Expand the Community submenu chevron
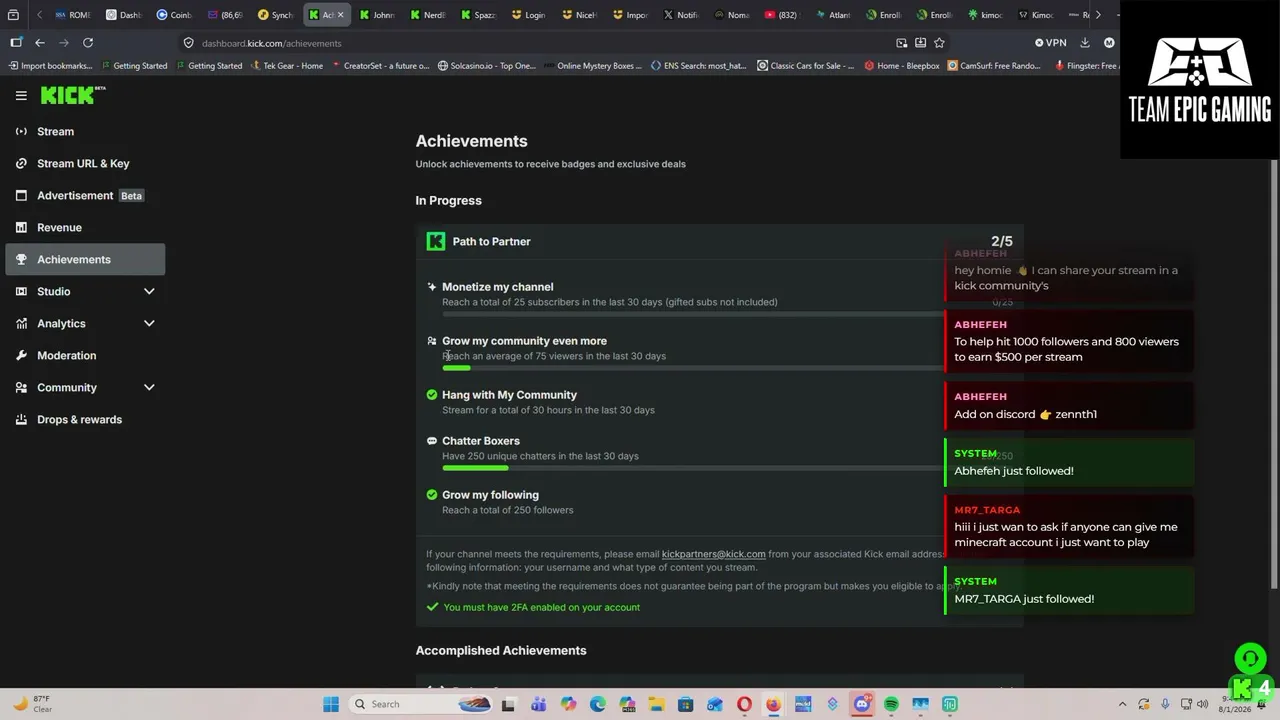The height and width of the screenshot is (720, 1280). [x=149, y=387]
